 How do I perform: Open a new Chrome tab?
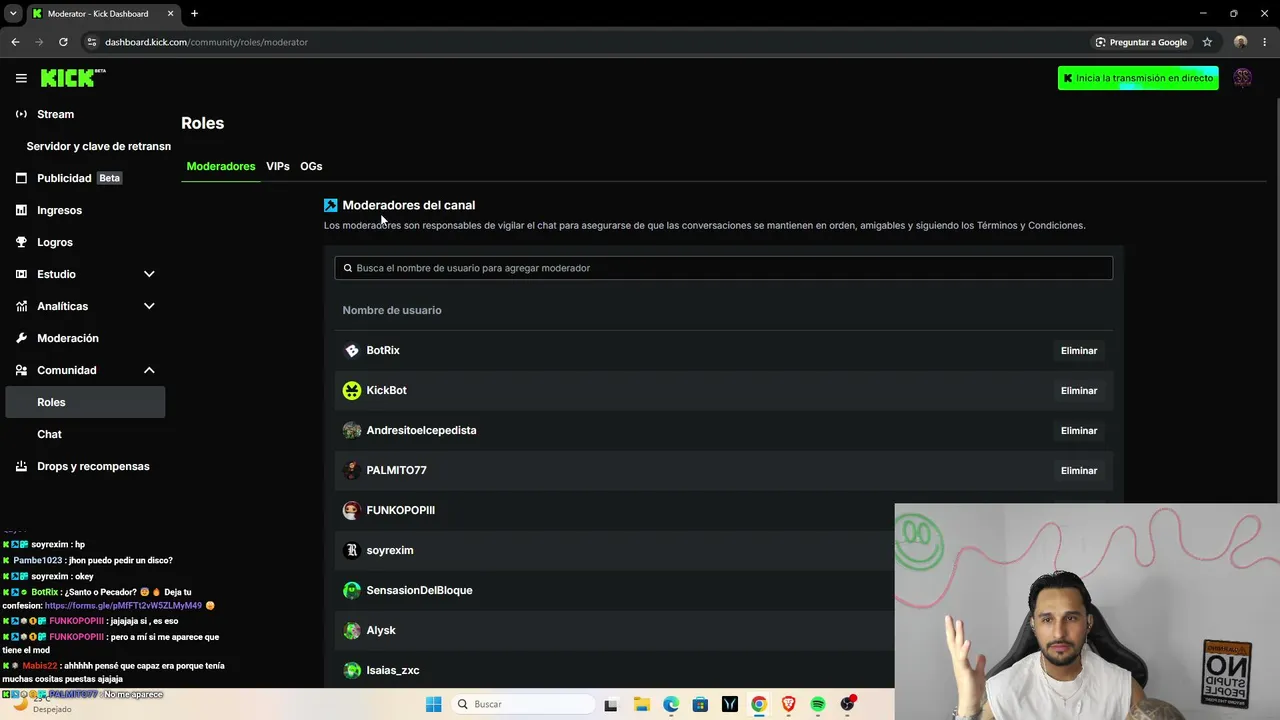point(194,13)
